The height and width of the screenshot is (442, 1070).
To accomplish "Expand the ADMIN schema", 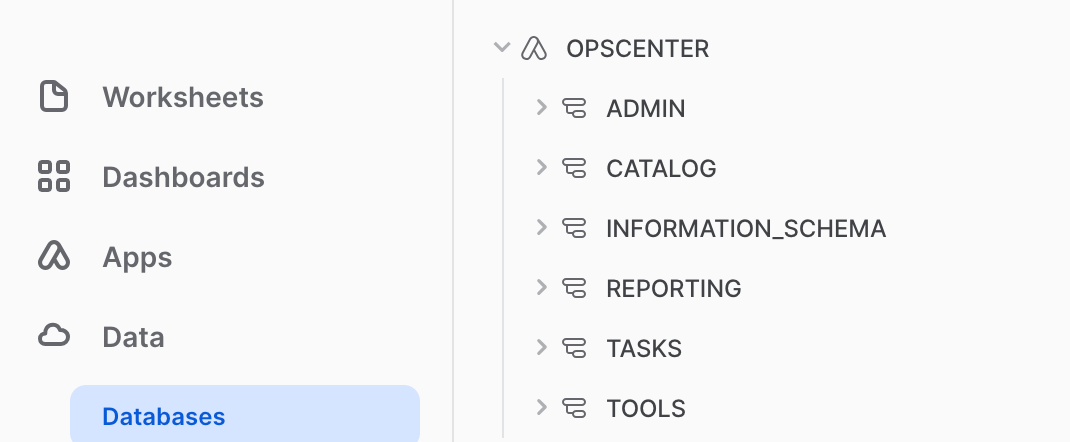I will click(x=542, y=107).
